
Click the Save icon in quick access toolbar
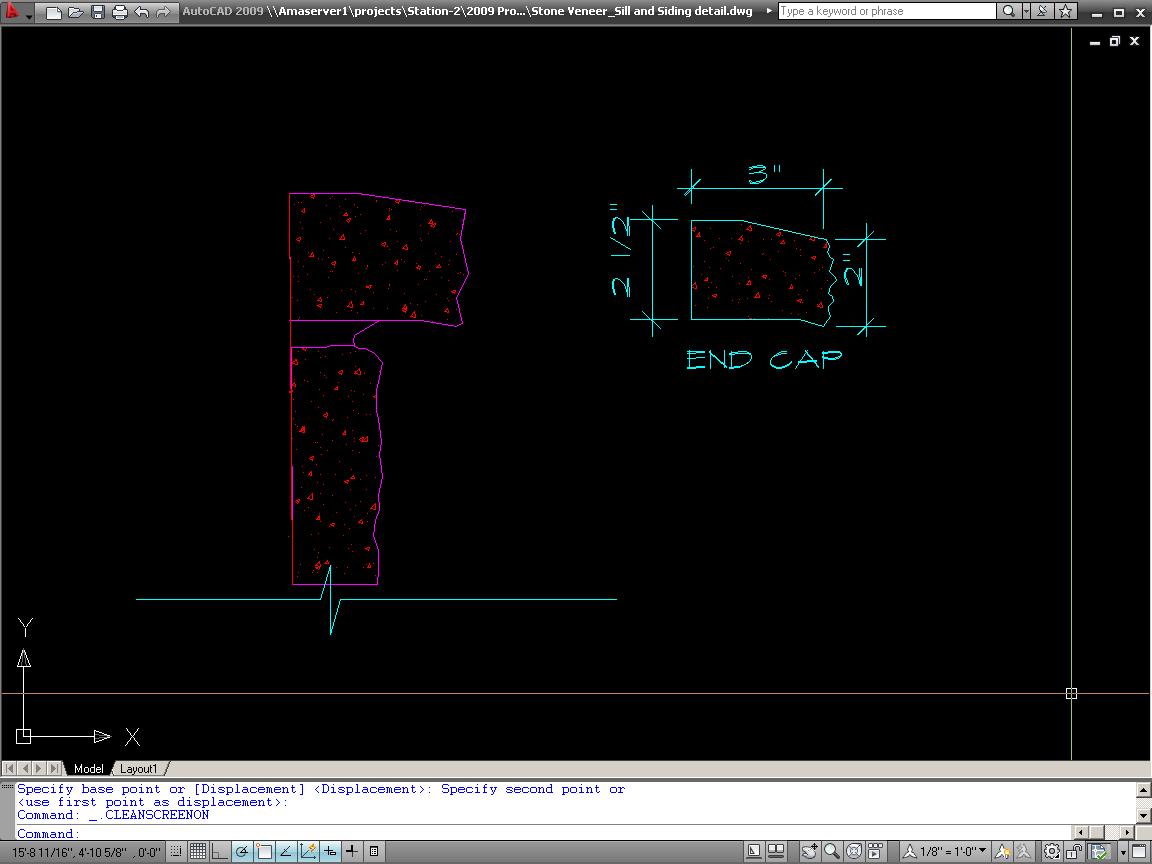(98, 12)
